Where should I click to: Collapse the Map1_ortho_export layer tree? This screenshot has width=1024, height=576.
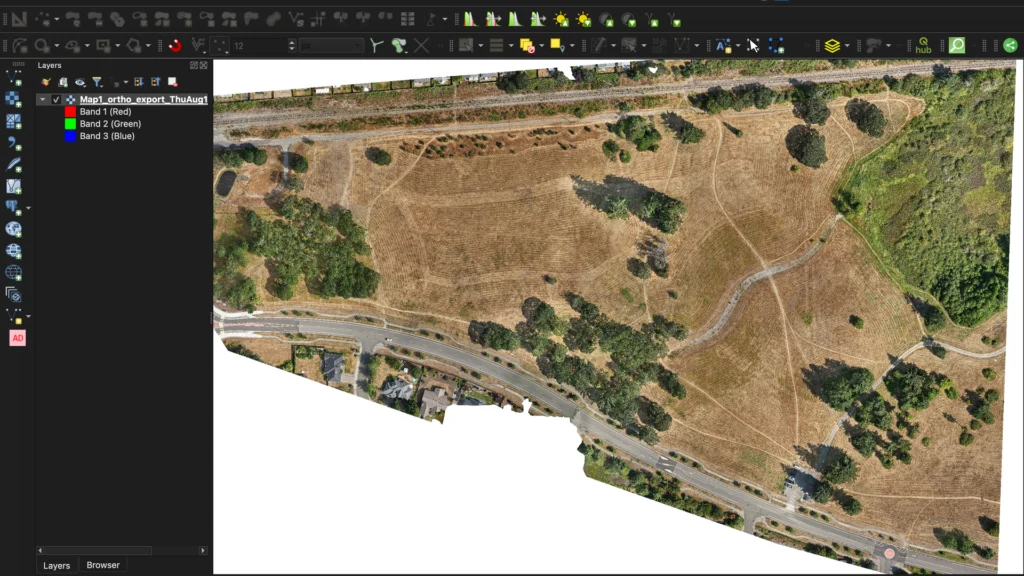click(42, 99)
